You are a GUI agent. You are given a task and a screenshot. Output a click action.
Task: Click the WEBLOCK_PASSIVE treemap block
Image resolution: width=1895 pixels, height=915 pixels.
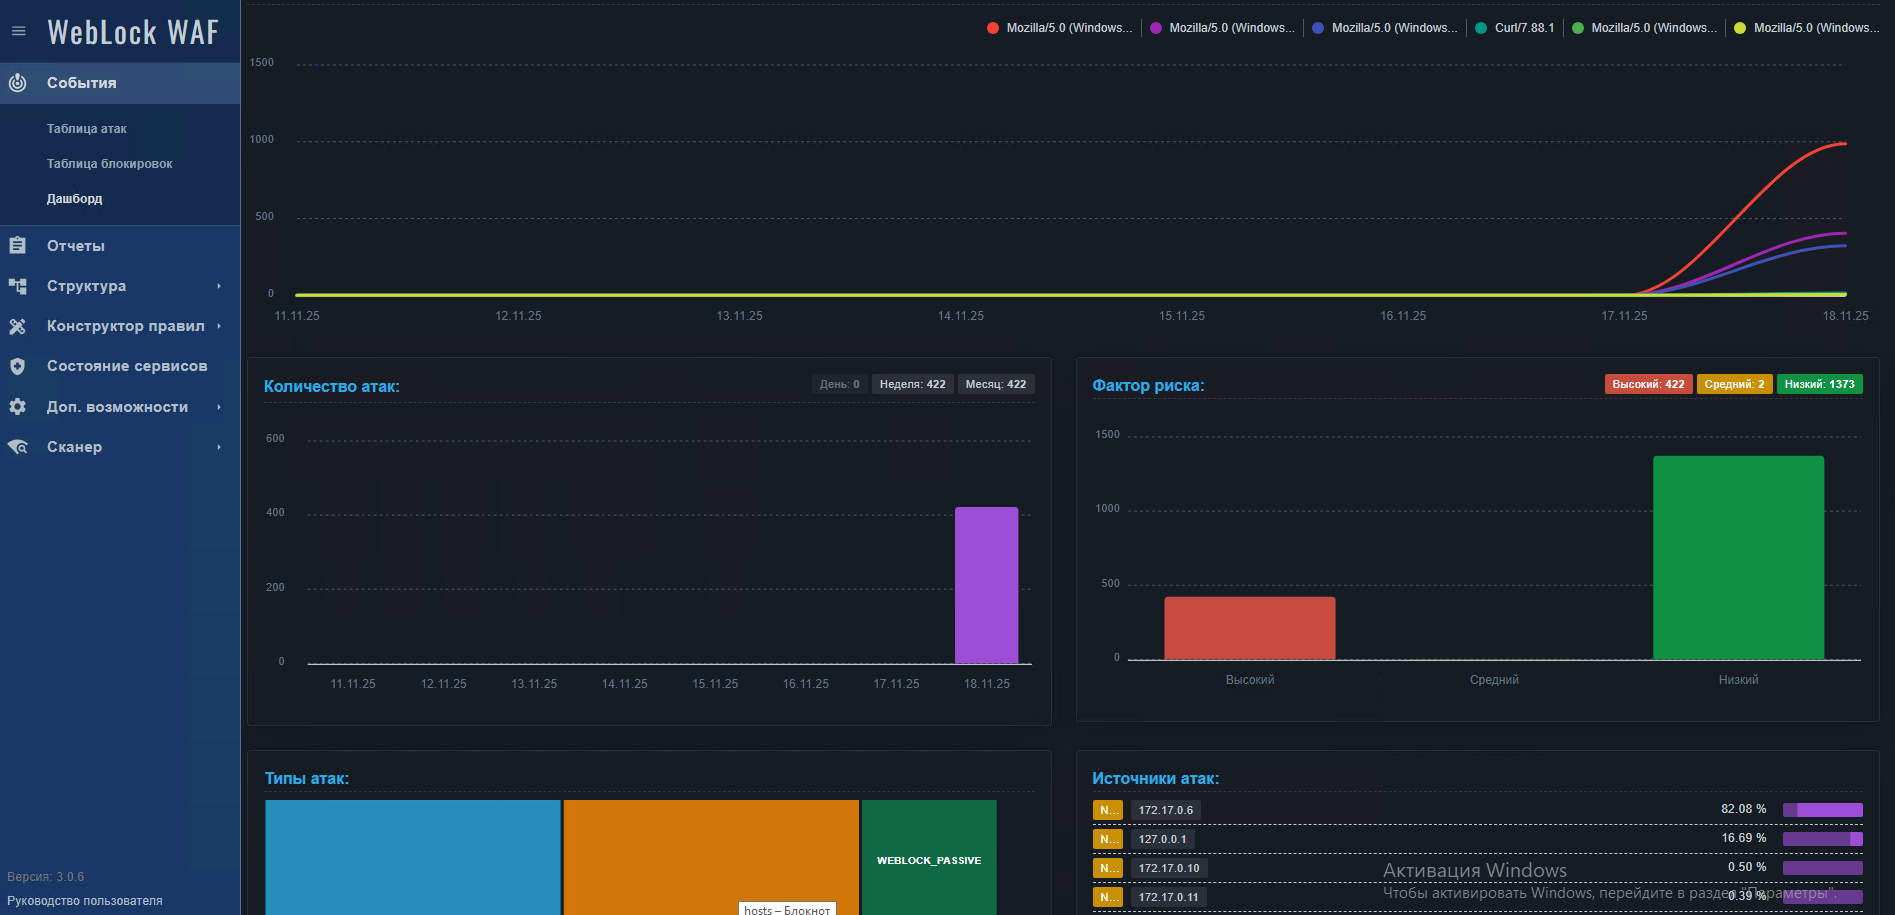[x=929, y=860]
